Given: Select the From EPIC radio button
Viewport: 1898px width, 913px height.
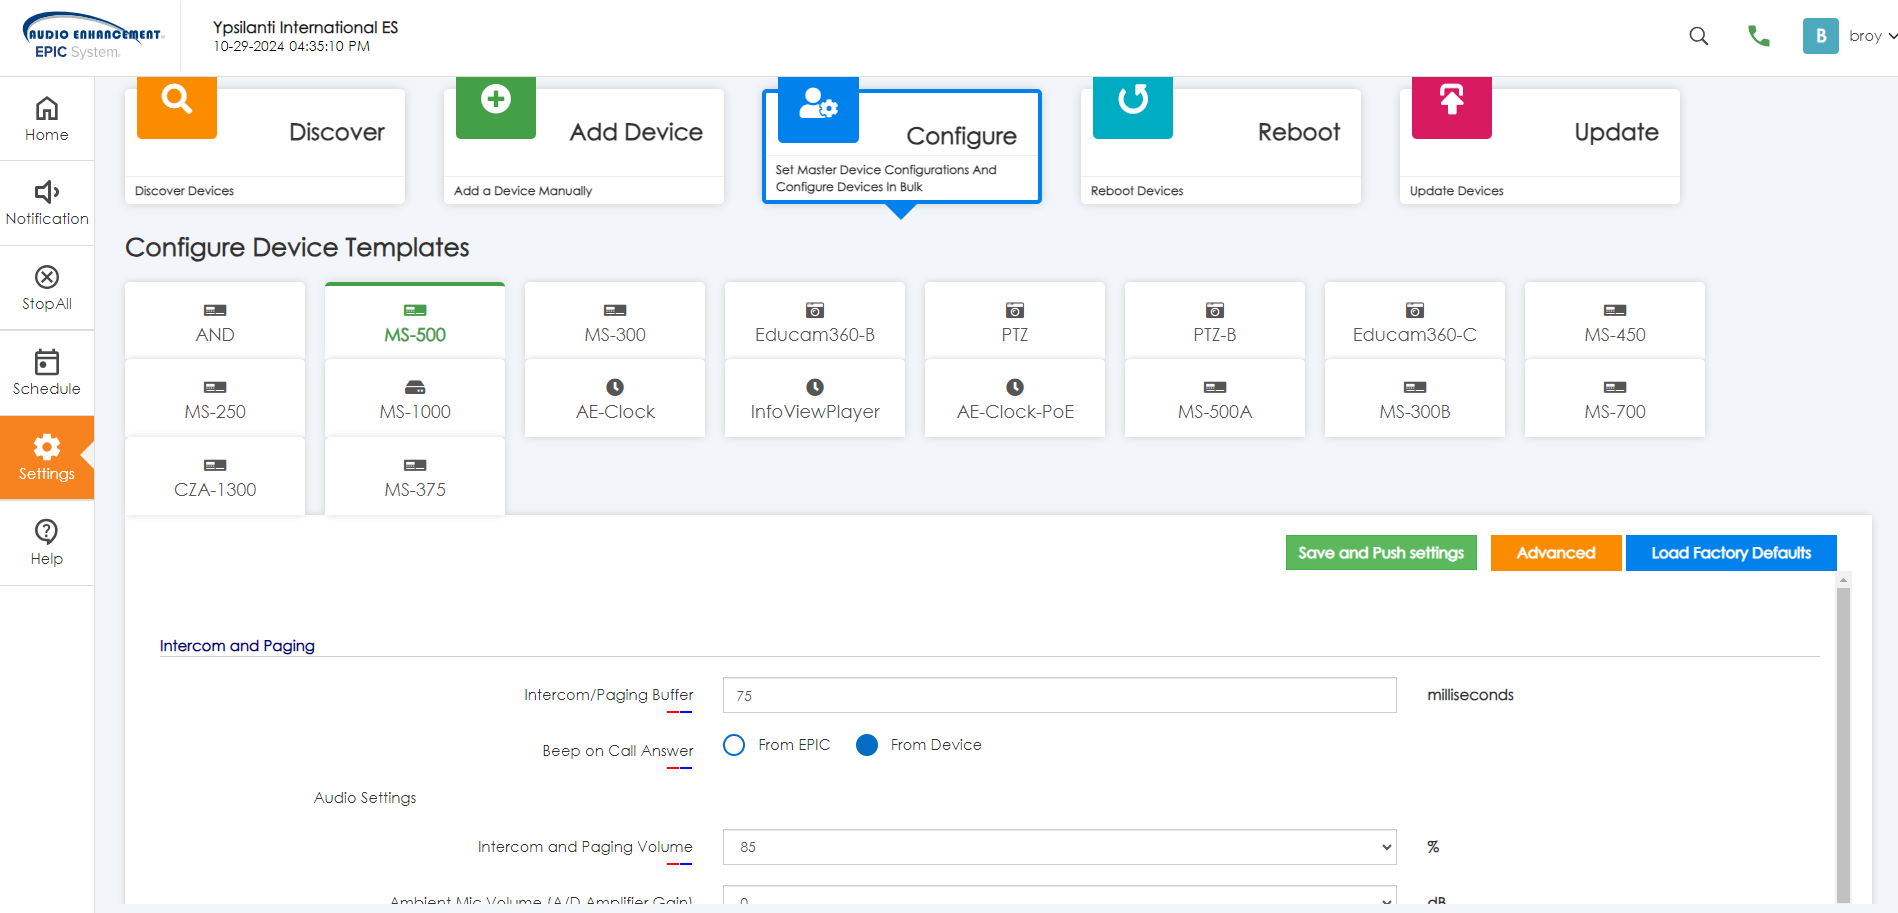Looking at the screenshot, I should coord(734,745).
